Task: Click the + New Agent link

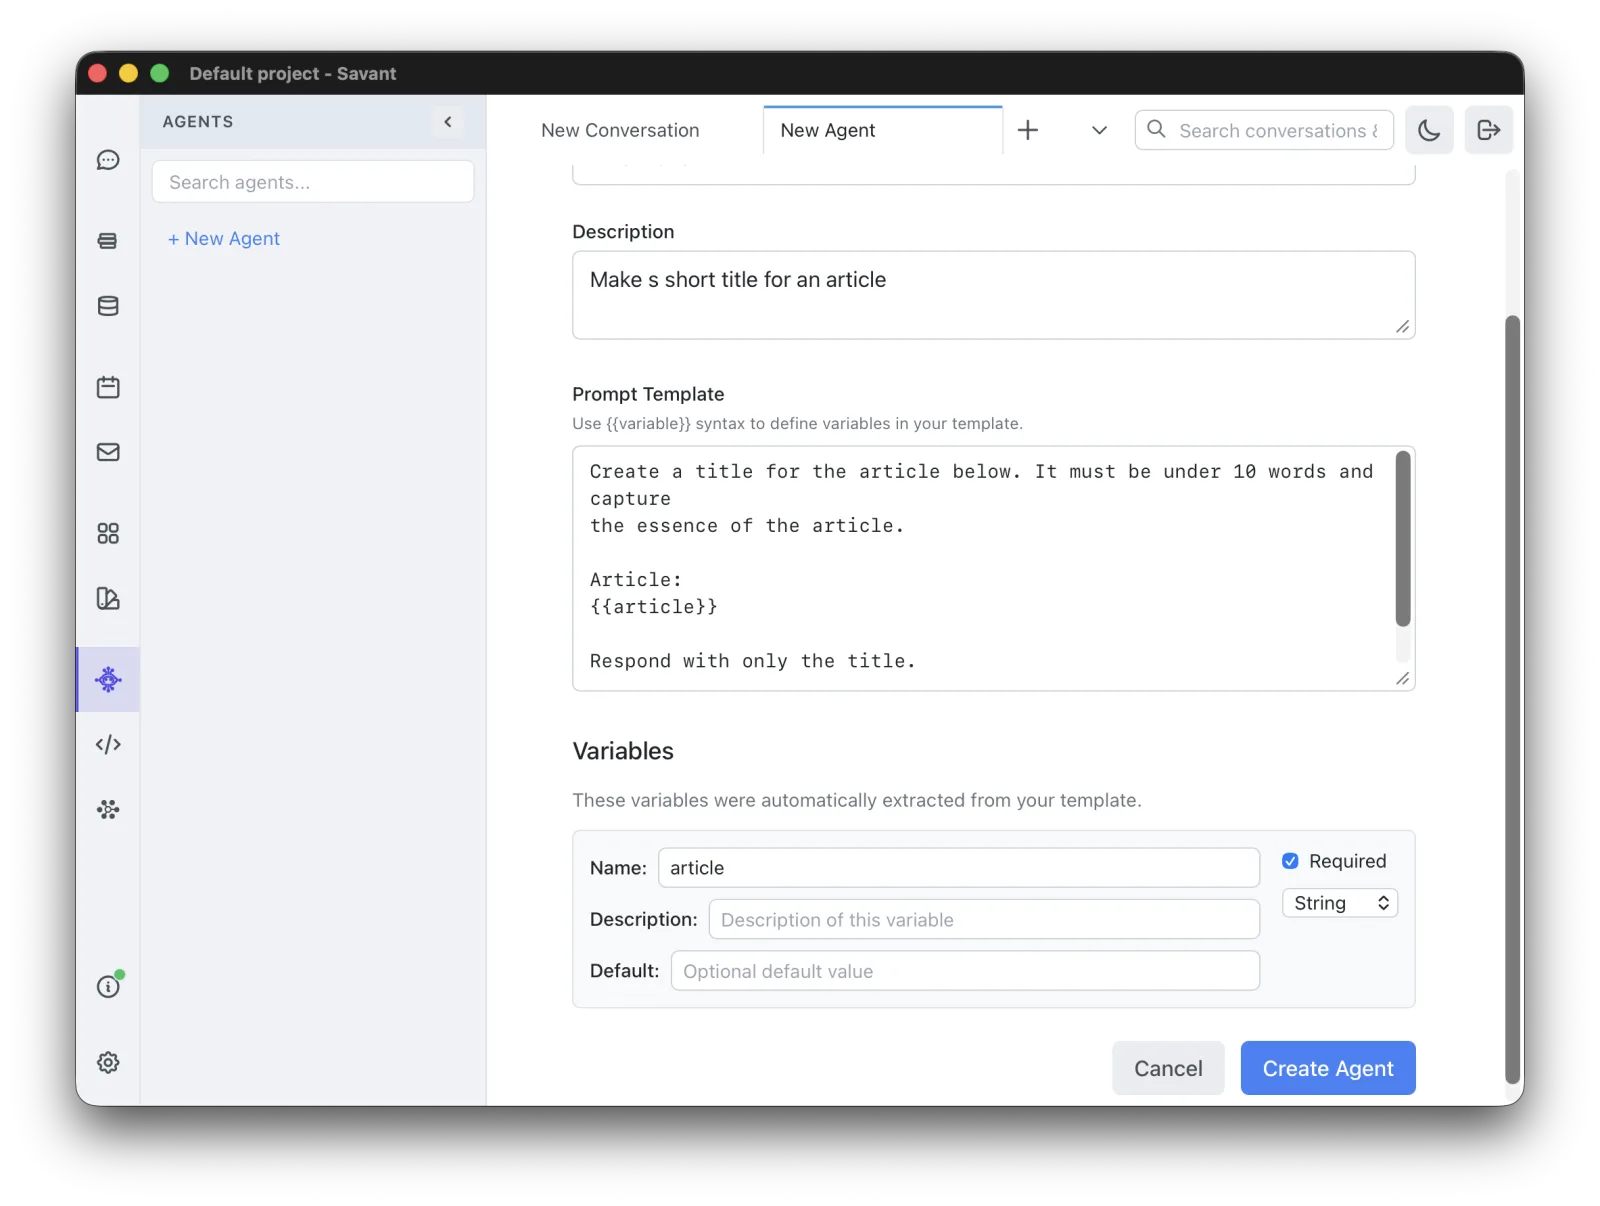Action: pyautogui.click(x=224, y=239)
